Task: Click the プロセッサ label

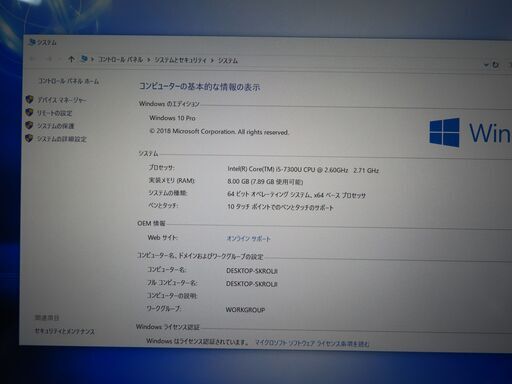Action: pyautogui.click(x=161, y=167)
